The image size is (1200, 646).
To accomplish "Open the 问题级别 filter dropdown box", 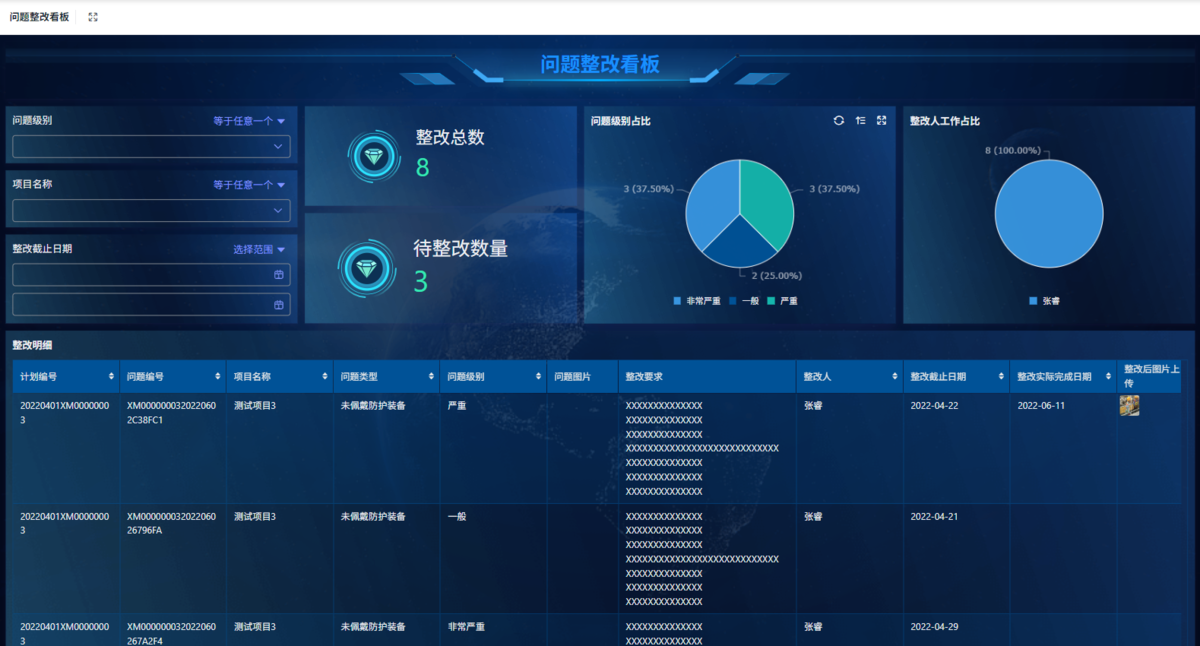I will click(151, 147).
